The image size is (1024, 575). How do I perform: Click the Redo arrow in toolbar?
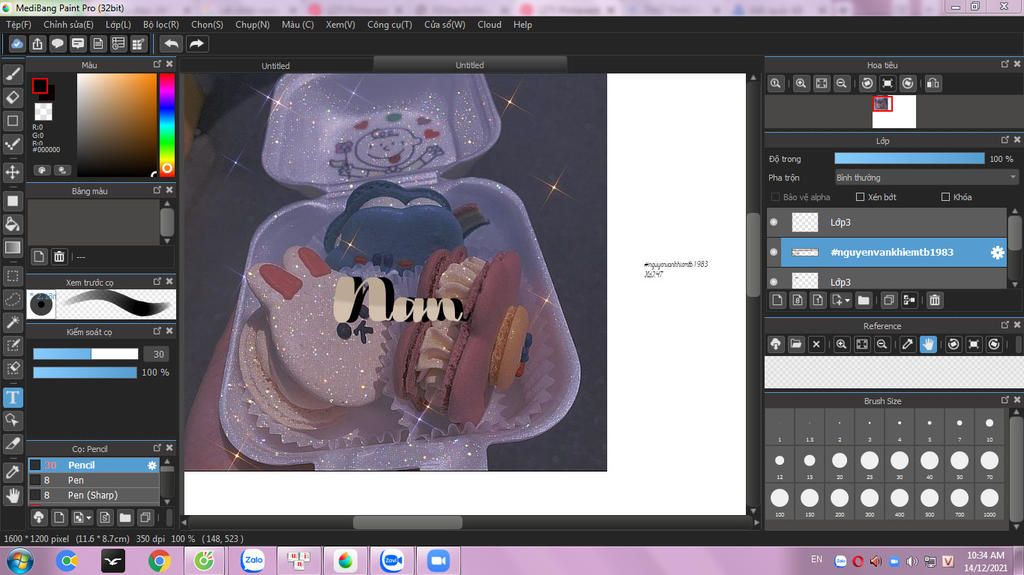pyautogui.click(x=196, y=44)
